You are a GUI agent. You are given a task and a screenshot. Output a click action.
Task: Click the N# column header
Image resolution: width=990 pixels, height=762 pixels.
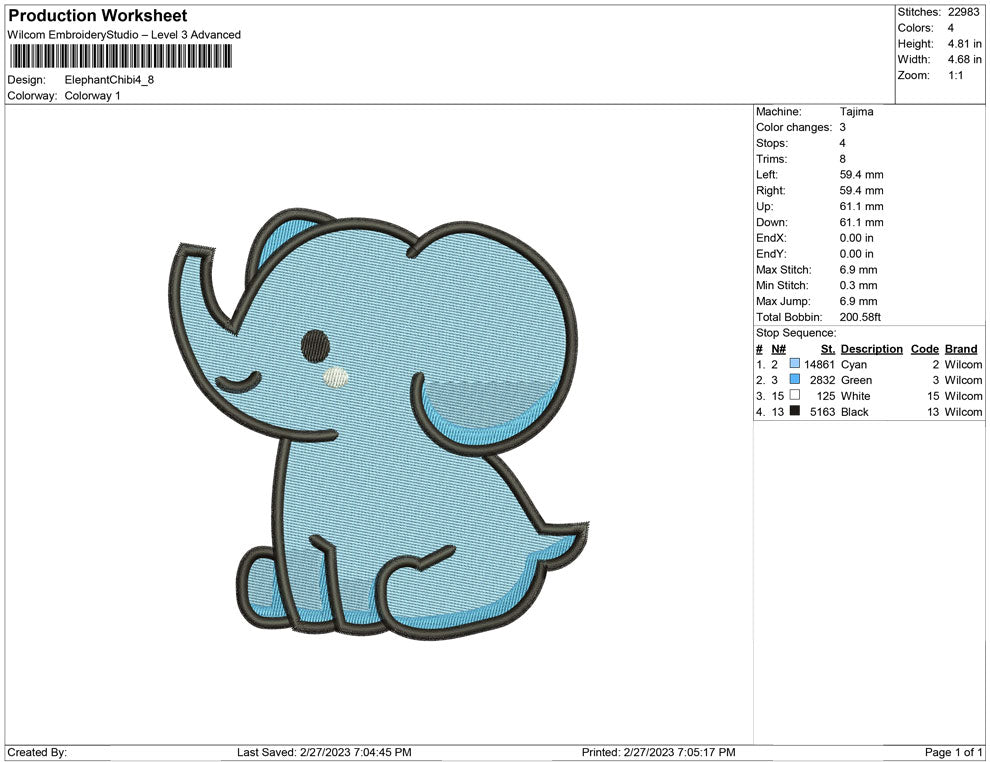click(778, 349)
